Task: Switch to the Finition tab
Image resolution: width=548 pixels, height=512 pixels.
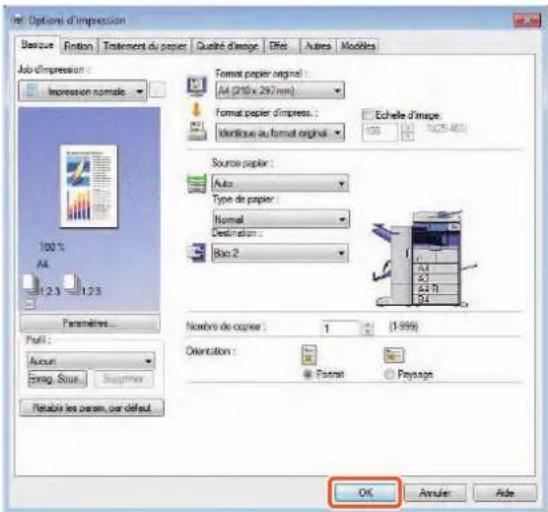Action: pos(78,46)
